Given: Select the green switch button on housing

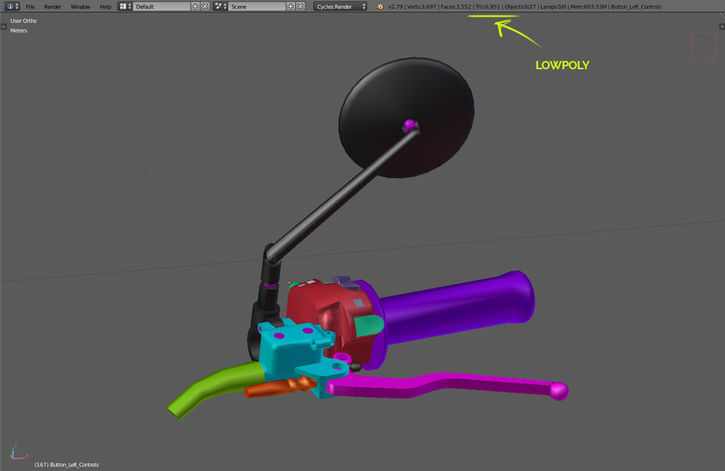Looking at the screenshot, I should [x=369, y=324].
